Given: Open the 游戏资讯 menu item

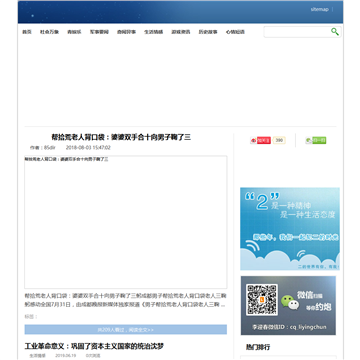Looking at the screenshot, I should click(x=181, y=32).
